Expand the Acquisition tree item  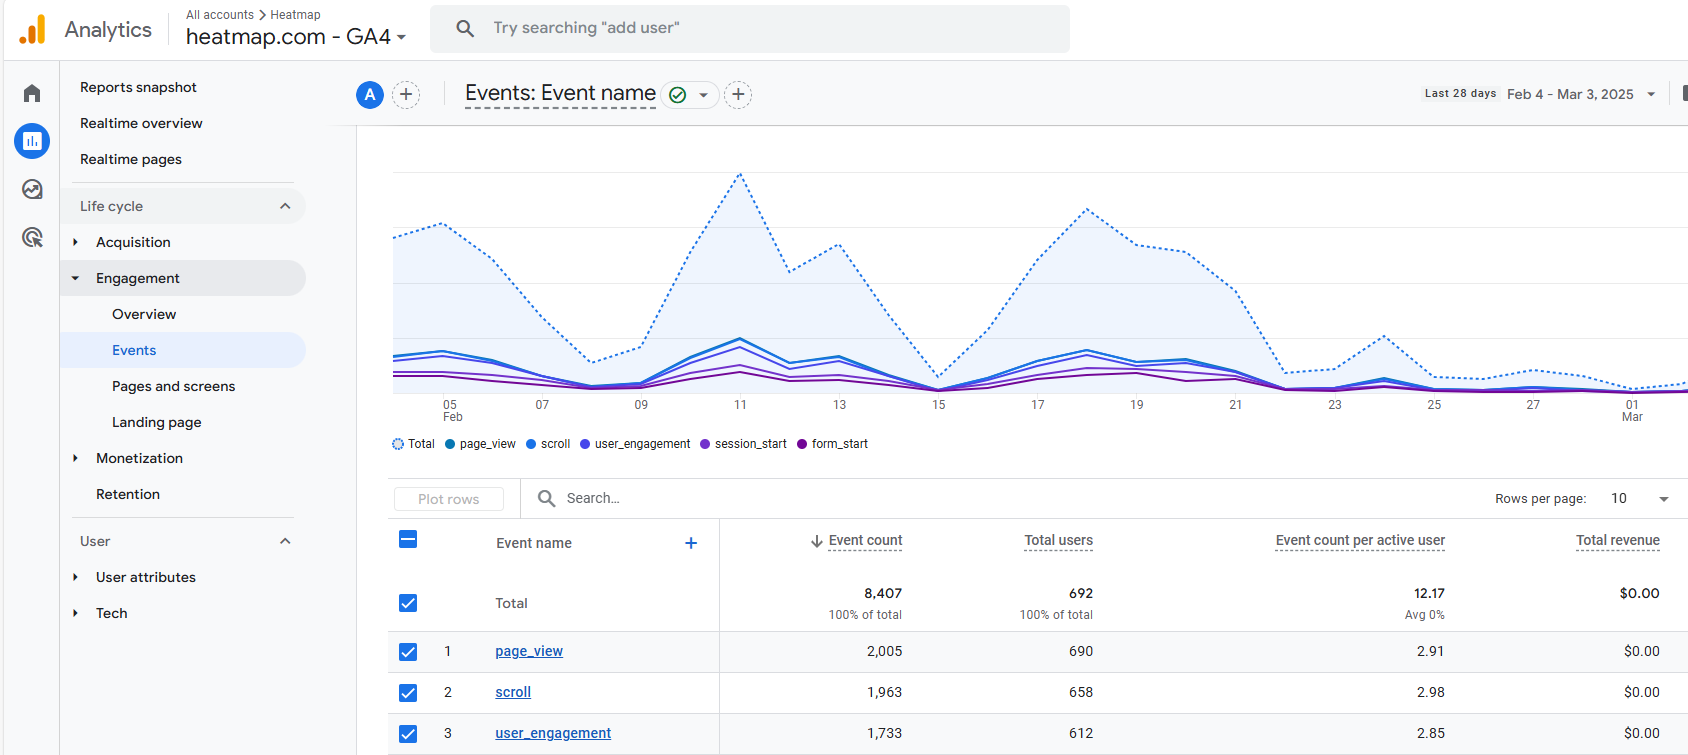click(75, 242)
